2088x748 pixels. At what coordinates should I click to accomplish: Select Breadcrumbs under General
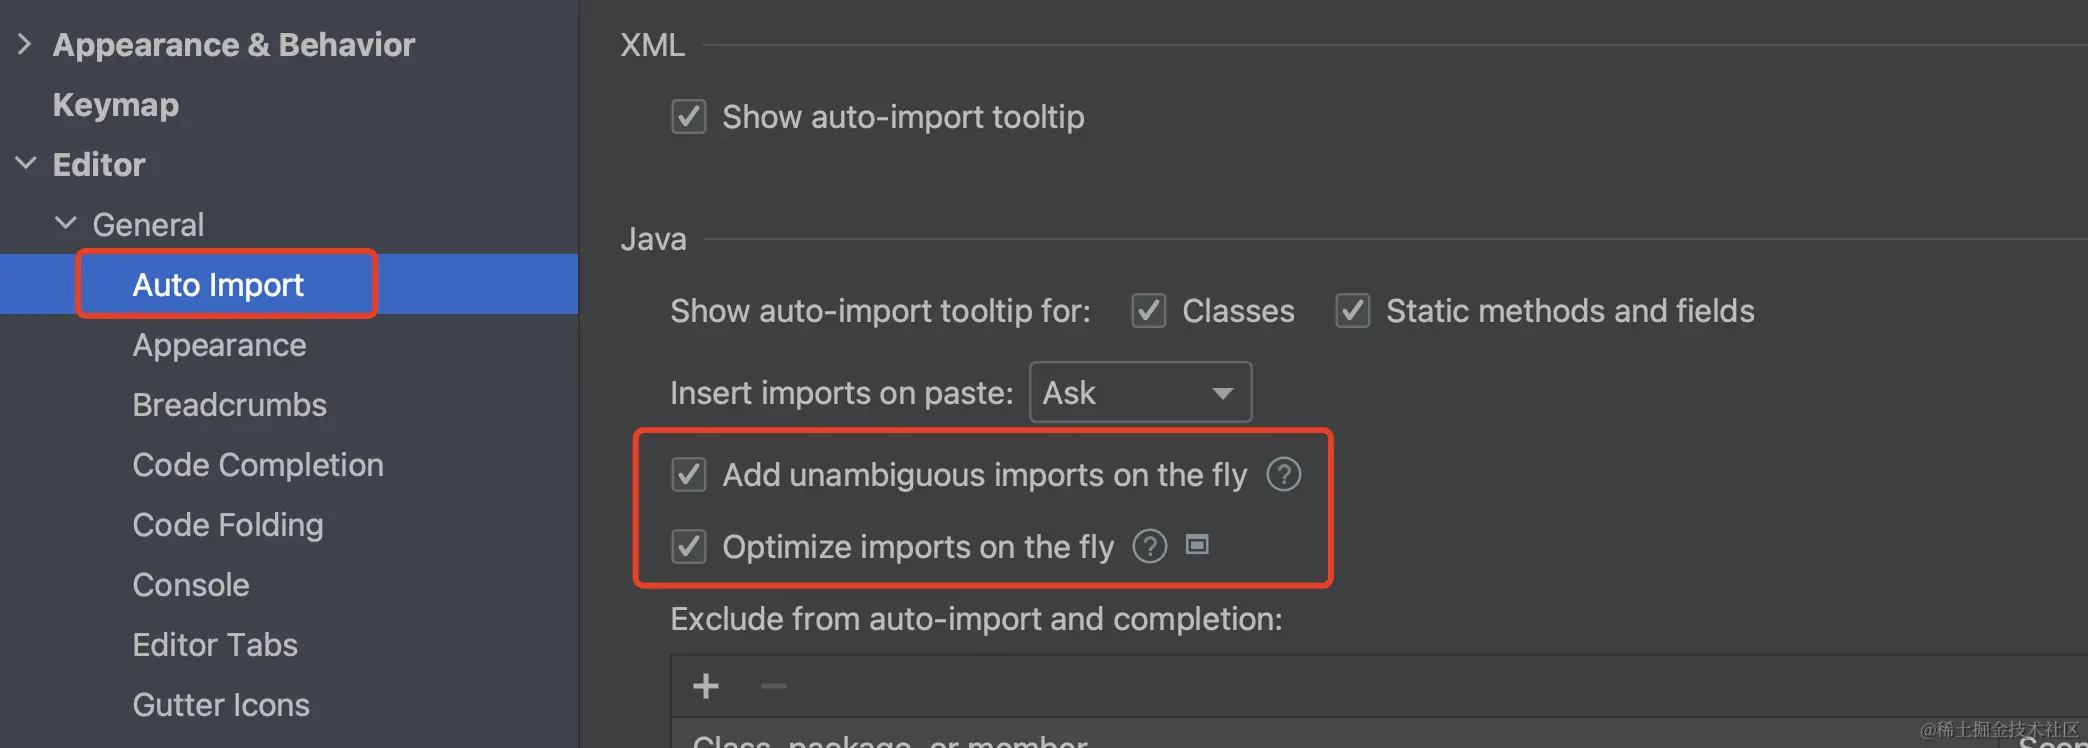click(229, 405)
